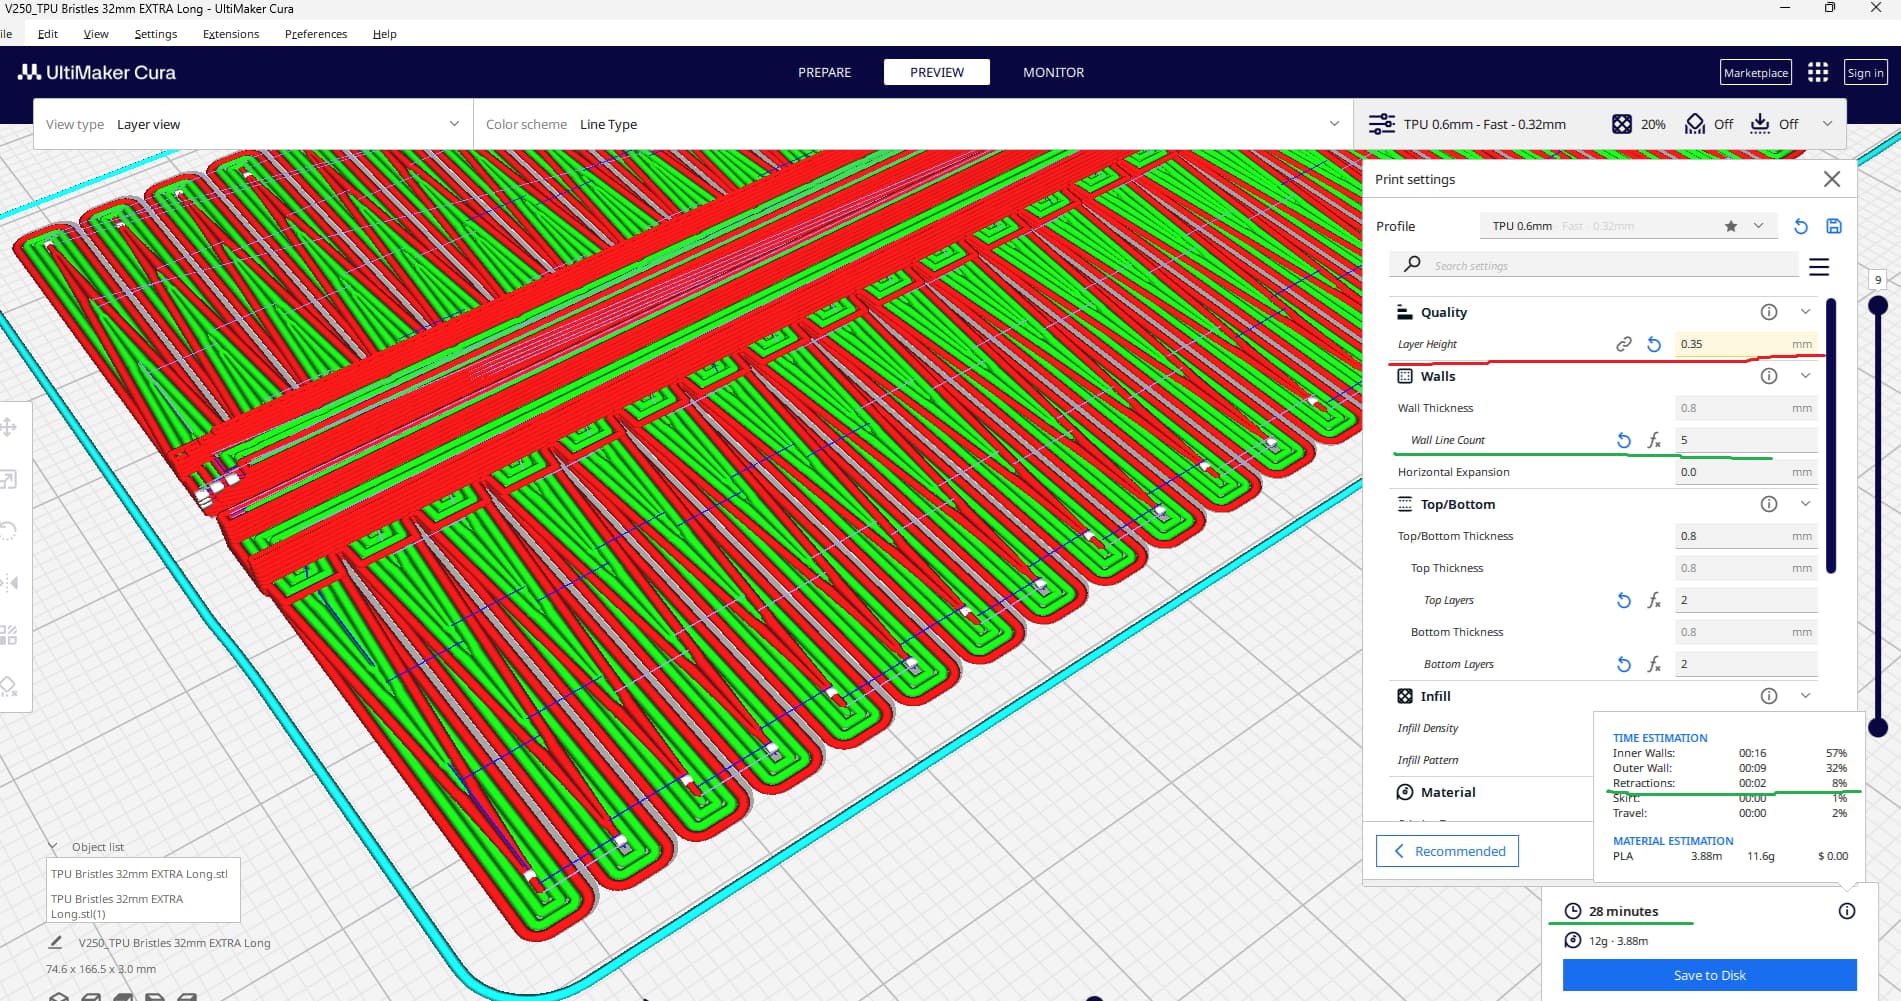
Task: Click the formula icon beside Top Layers
Action: 1654,600
